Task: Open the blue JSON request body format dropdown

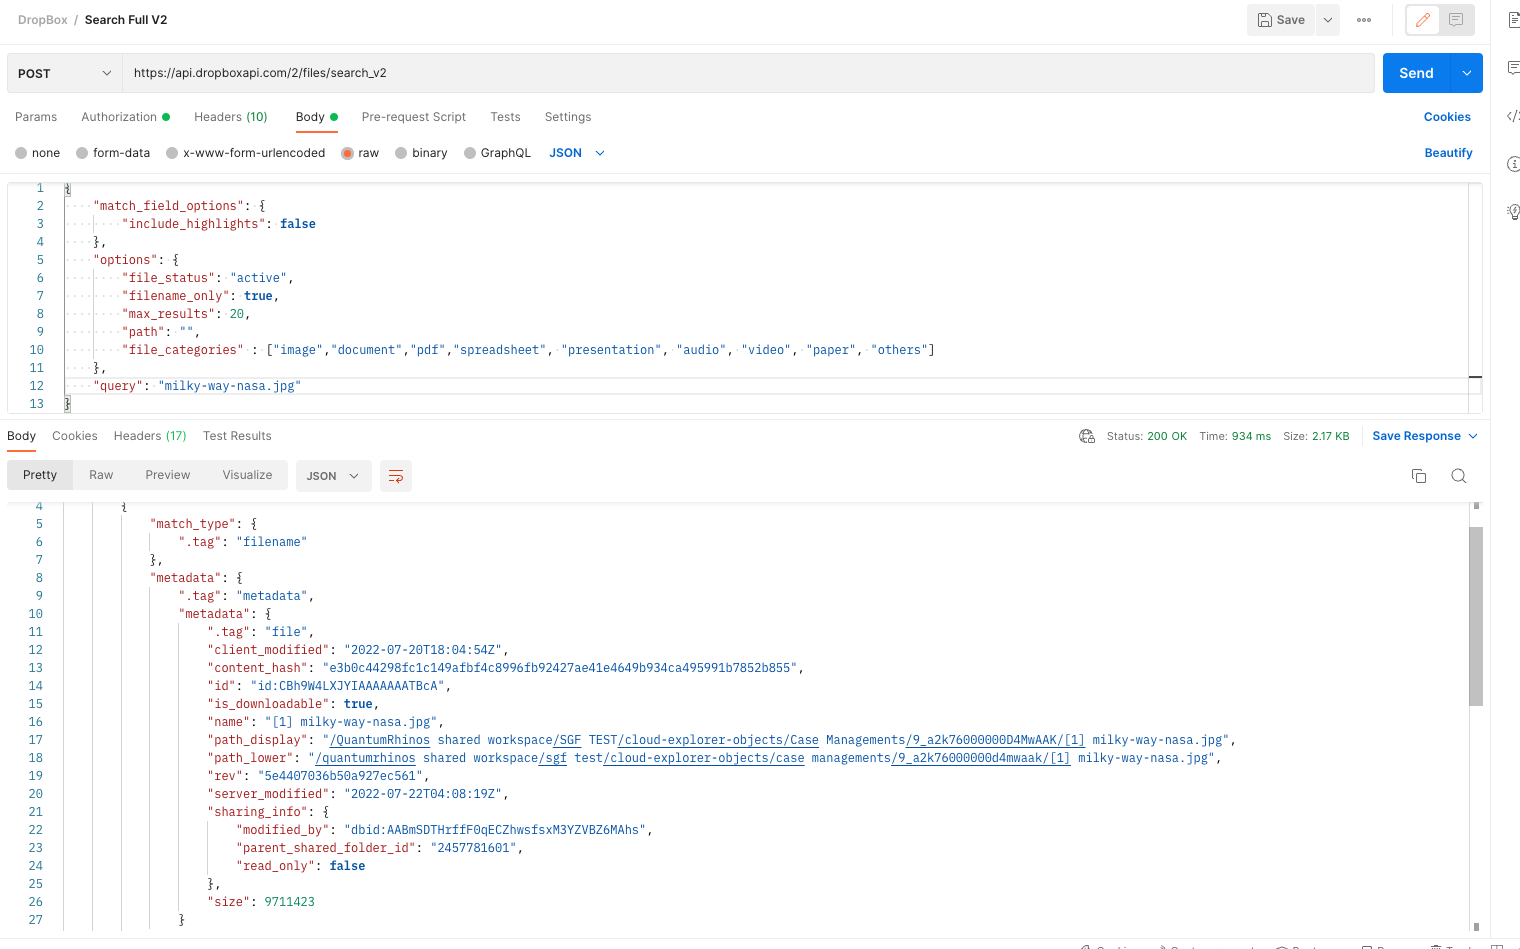Action: point(577,153)
